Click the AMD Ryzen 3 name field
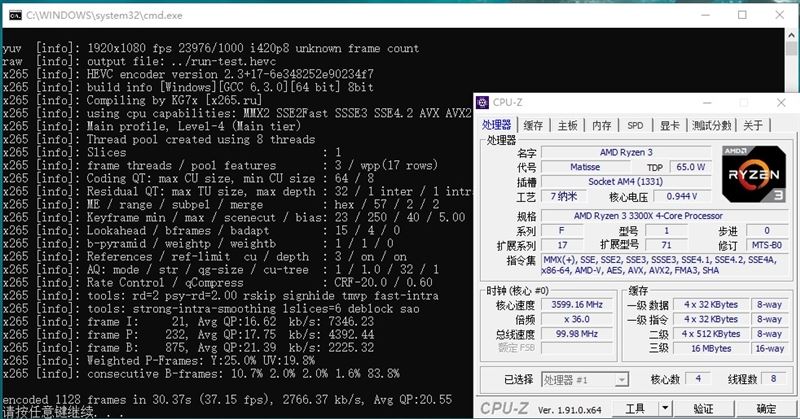Image resolution: width=800 pixels, height=419 pixels. [x=626, y=152]
